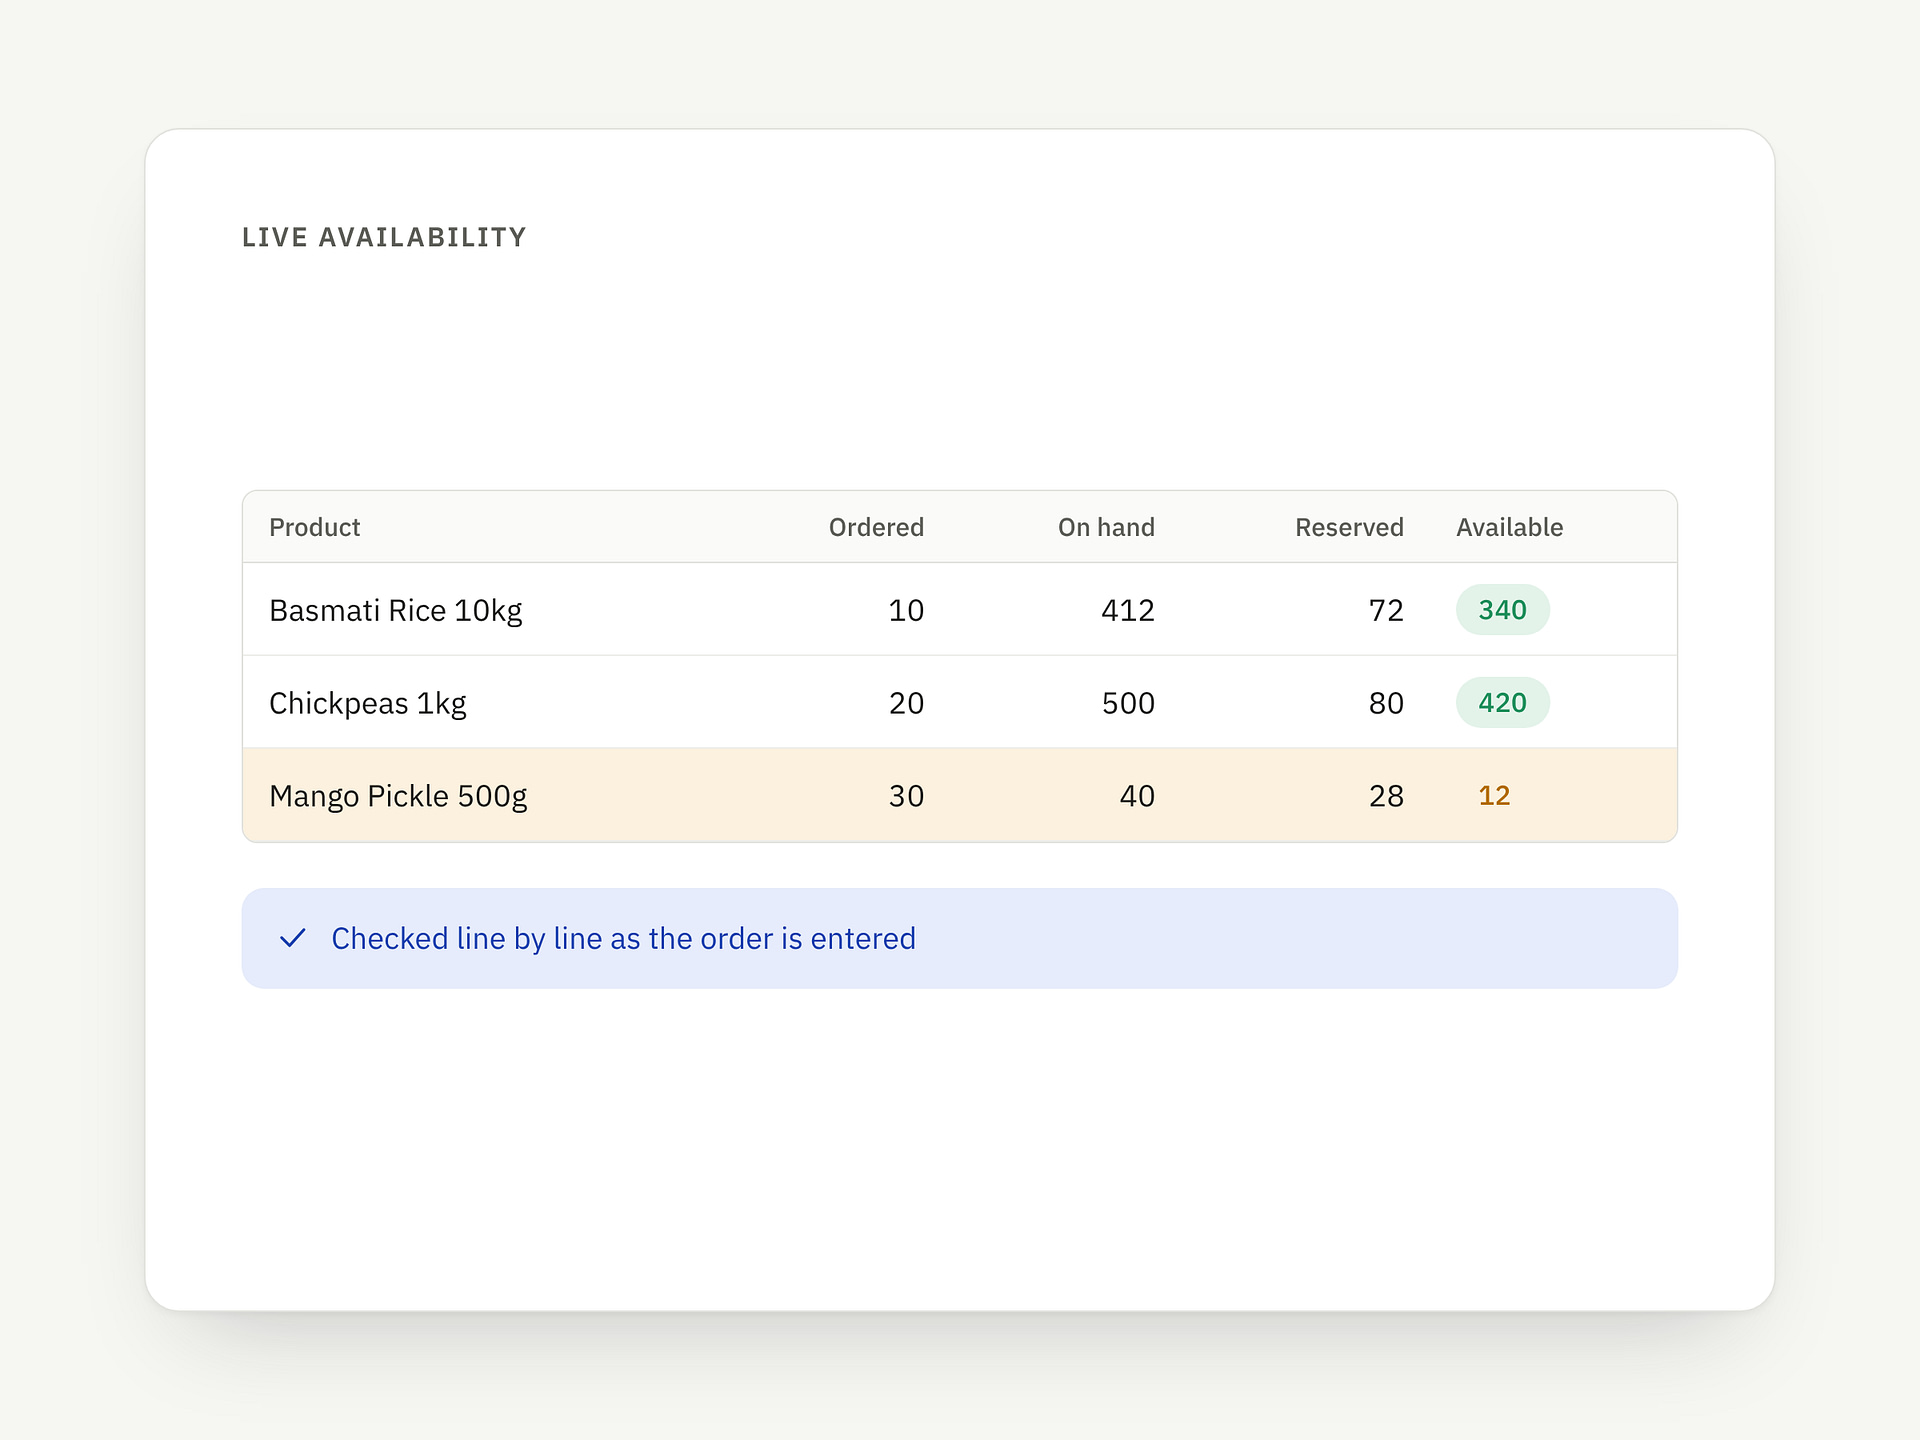Click the 'LIVE AVAILABILITY' heading
1920x1440 pixels.
(x=384, y=237)
